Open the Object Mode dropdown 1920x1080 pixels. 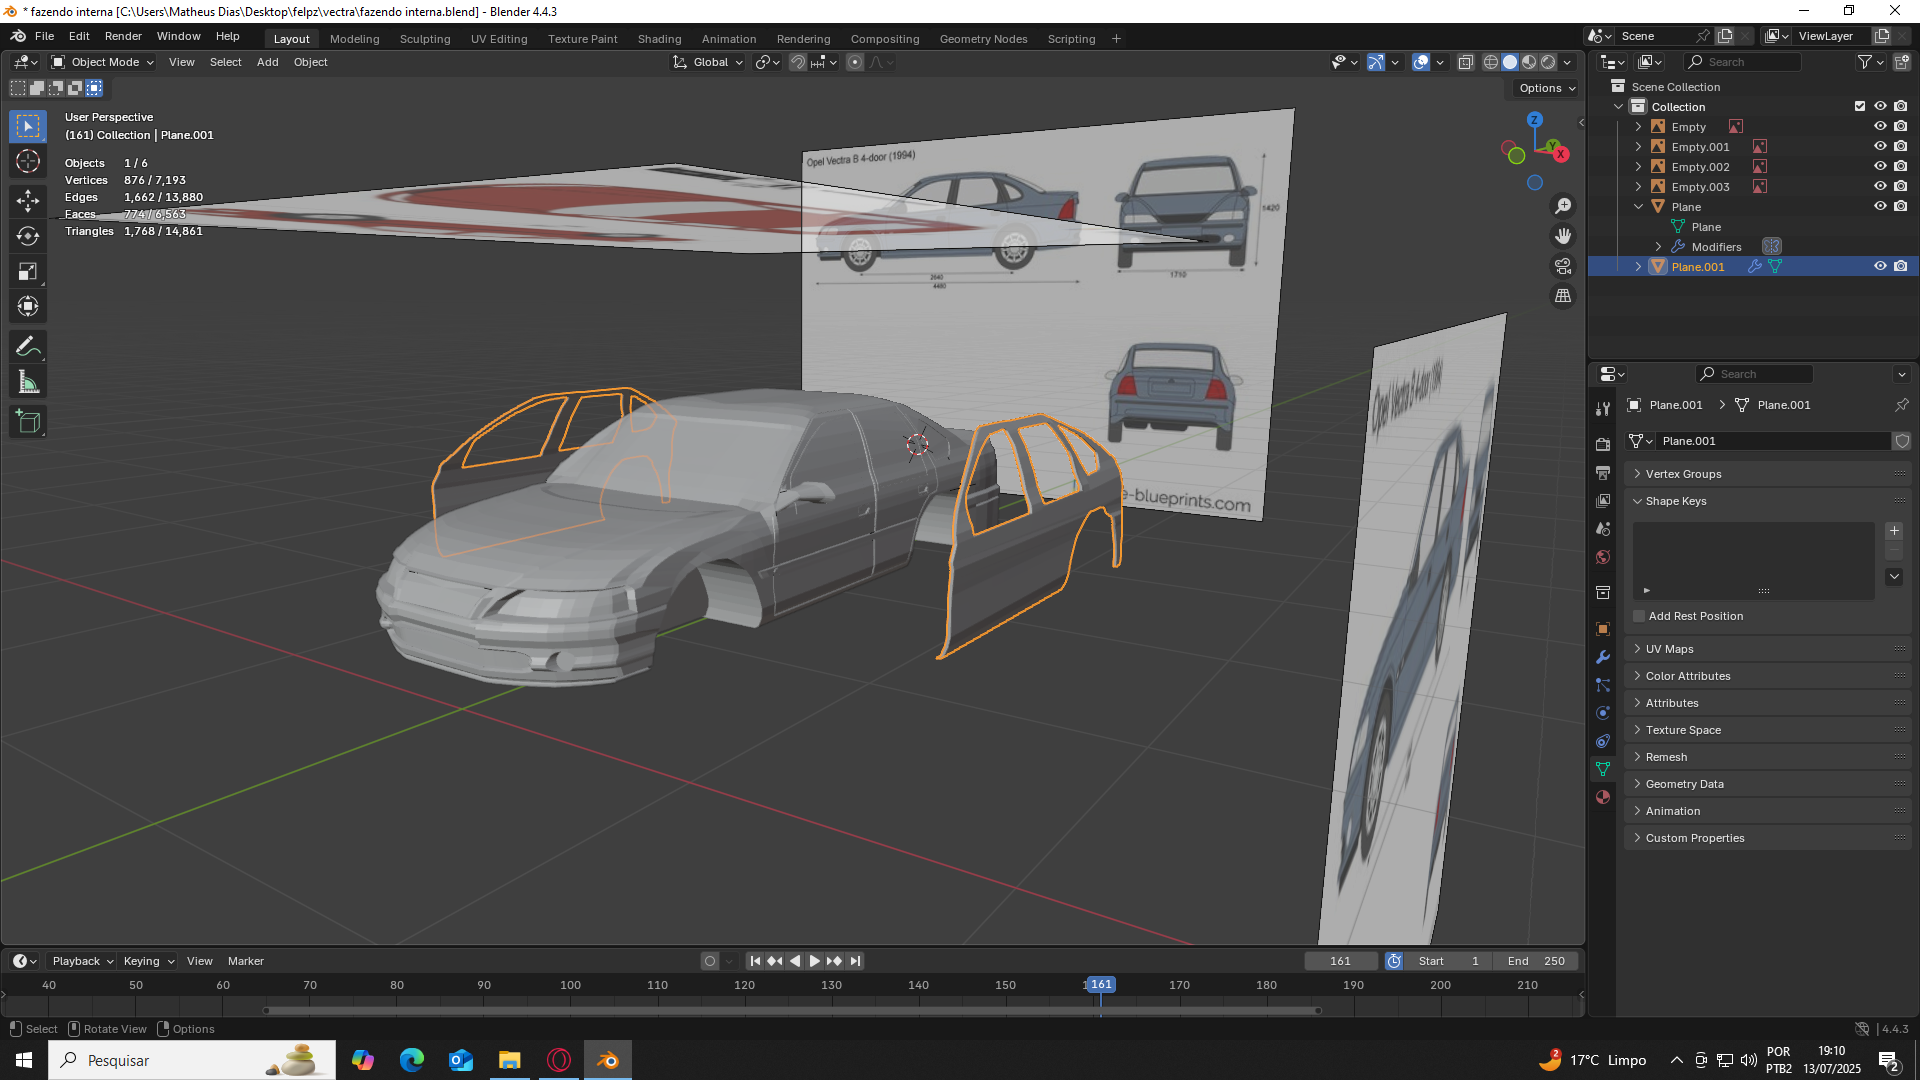pyautogui.click(x=104, y=62)
